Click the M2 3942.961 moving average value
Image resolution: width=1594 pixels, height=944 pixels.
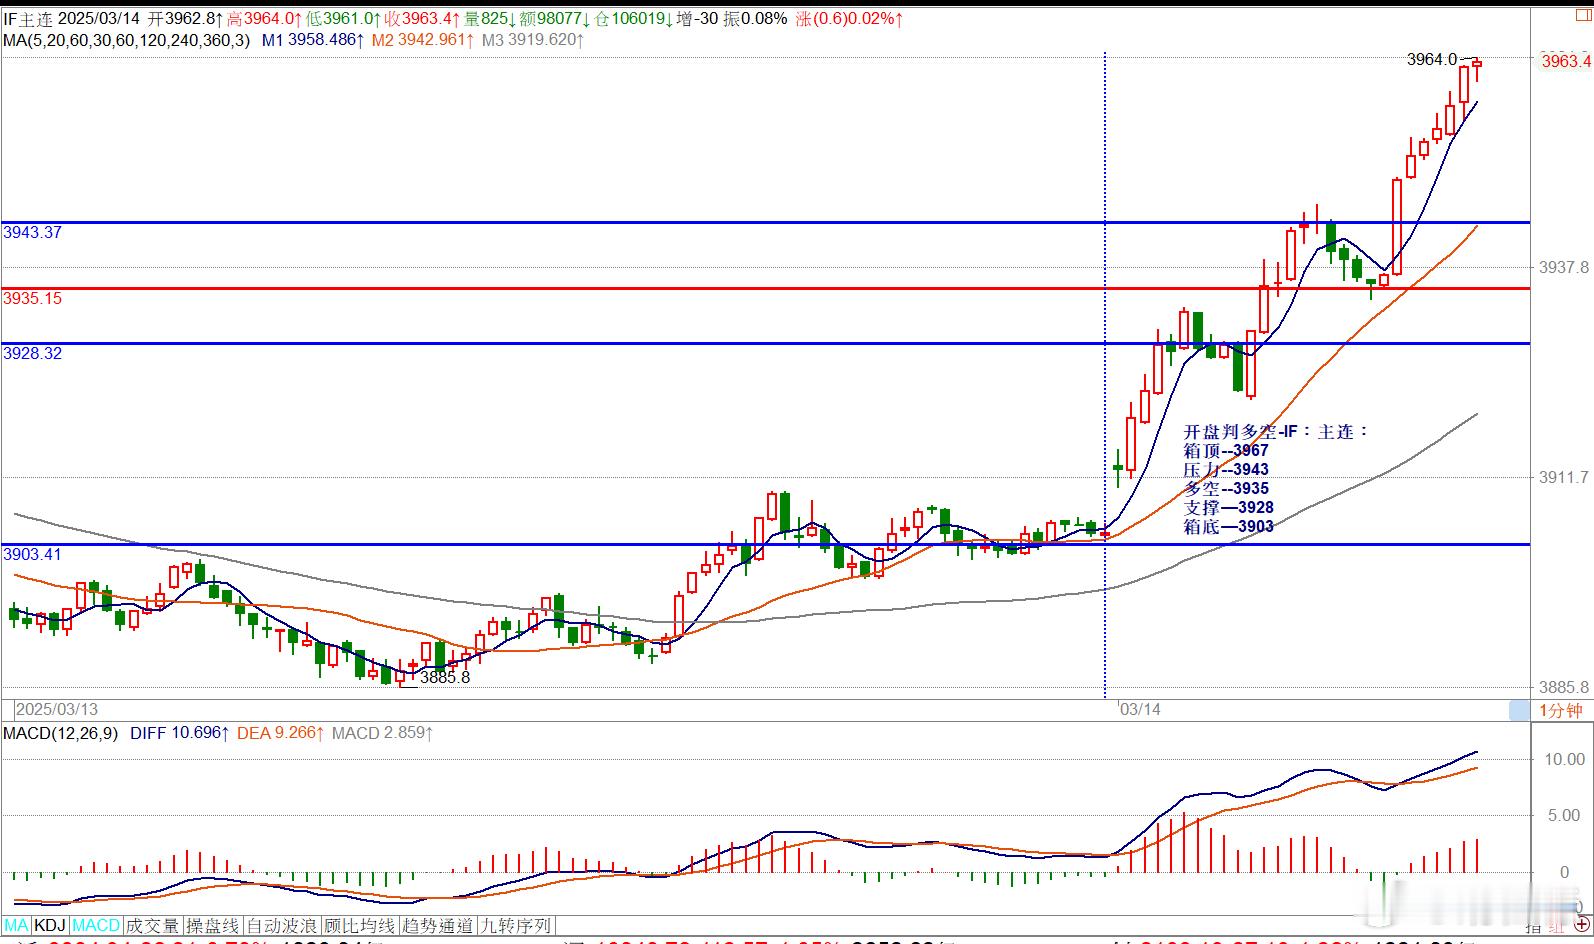[x=422, y=40]
